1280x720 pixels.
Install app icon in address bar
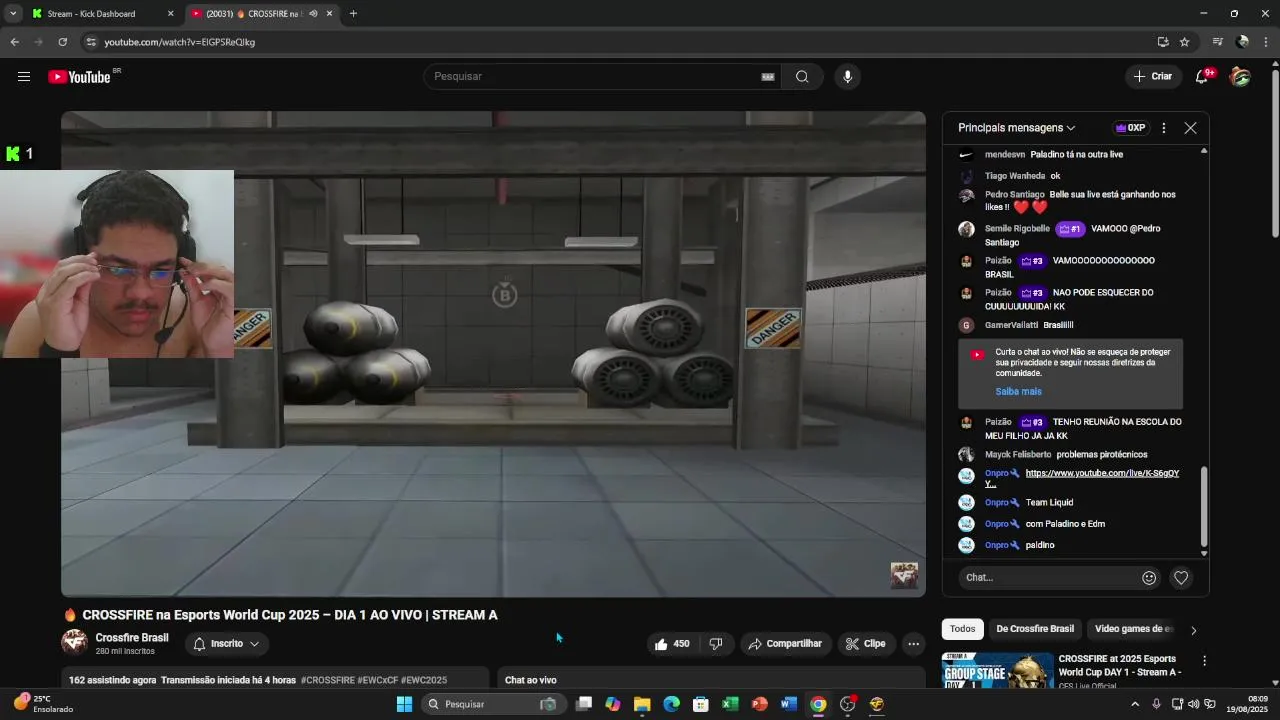(1163, 42)
